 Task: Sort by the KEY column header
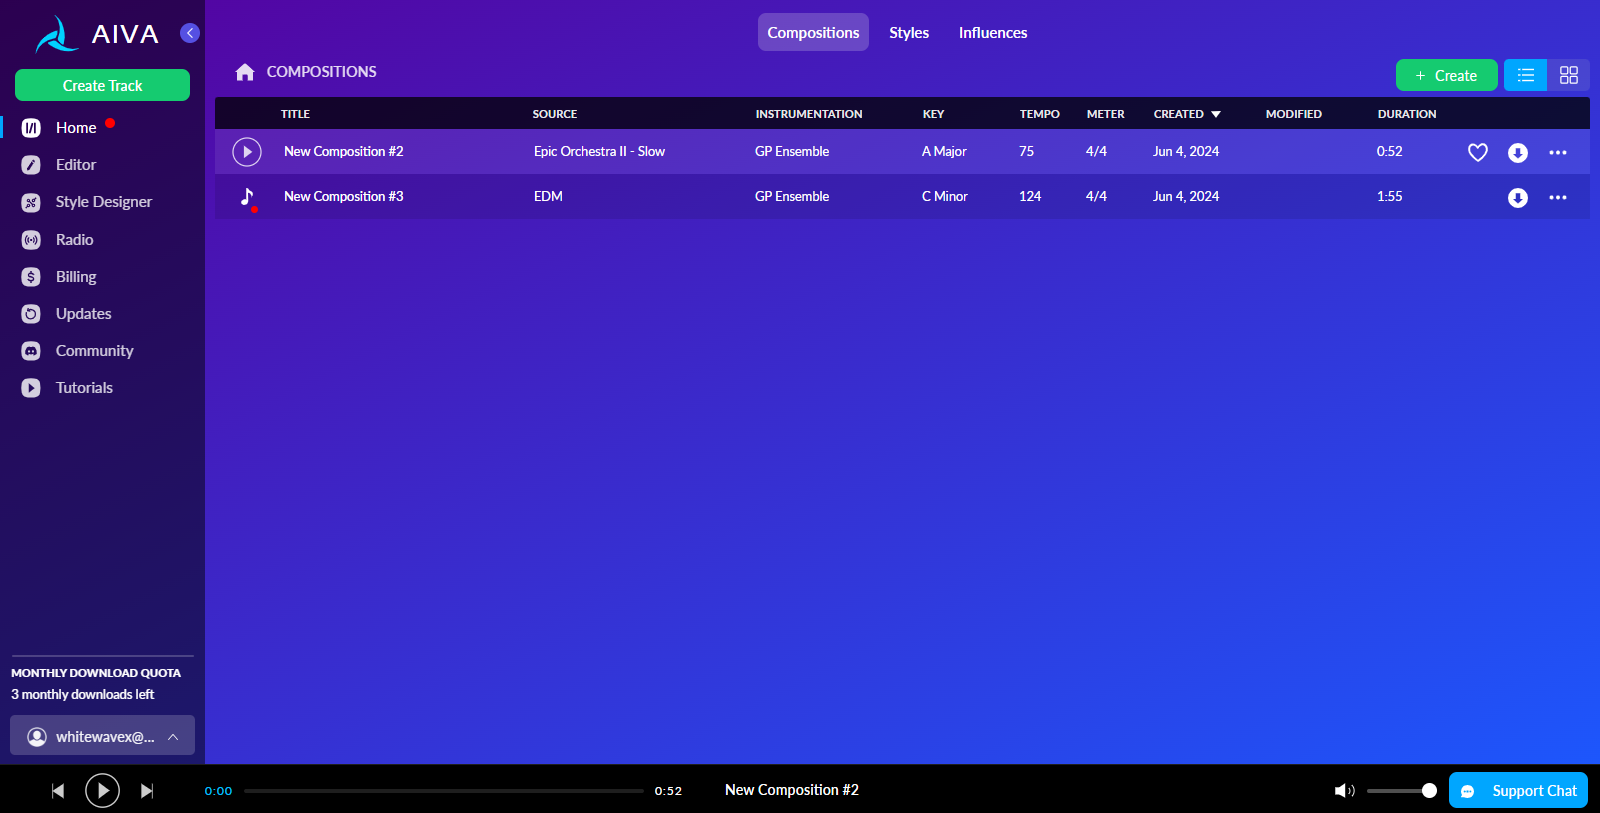(x=933, y=114)
